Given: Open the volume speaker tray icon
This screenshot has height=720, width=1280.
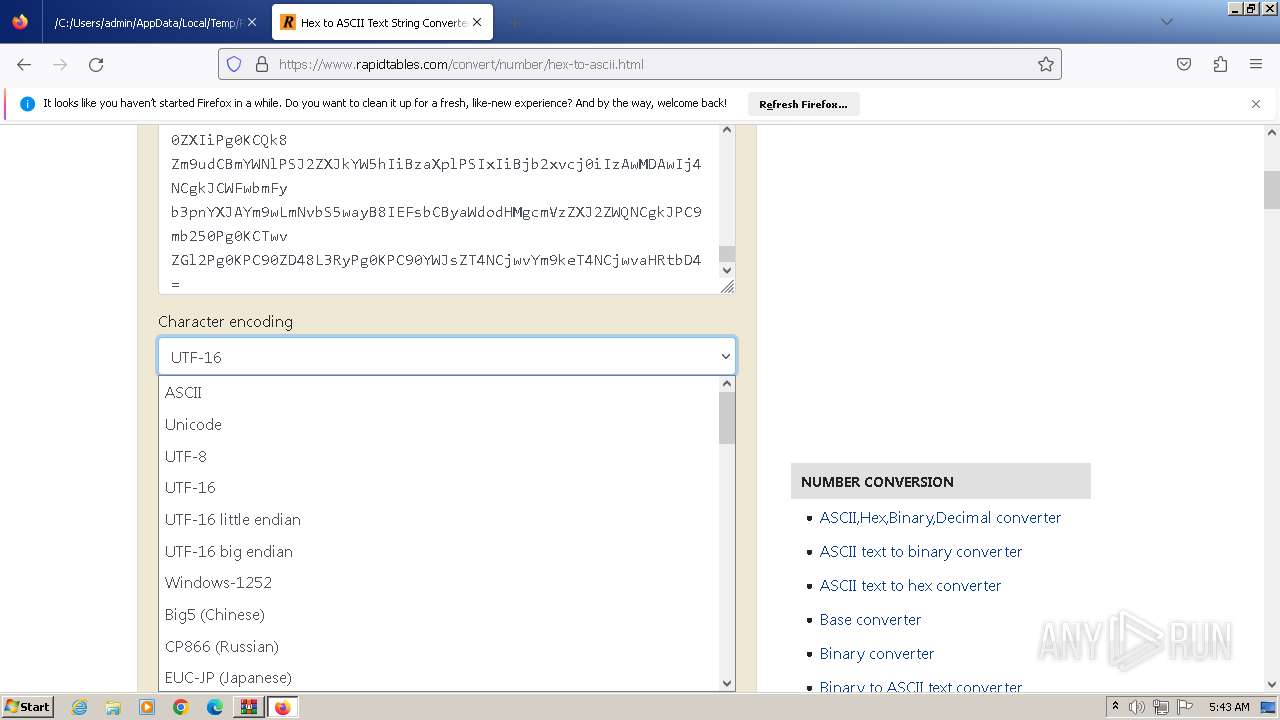Looking at the screenshot, I should (1137, 707).
